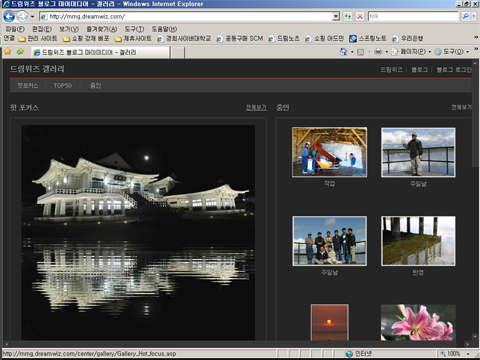Click the search box in the toolbar
The height and width of the screenshot is (360, 480).
pyautogui.click(x=413, y=16)
